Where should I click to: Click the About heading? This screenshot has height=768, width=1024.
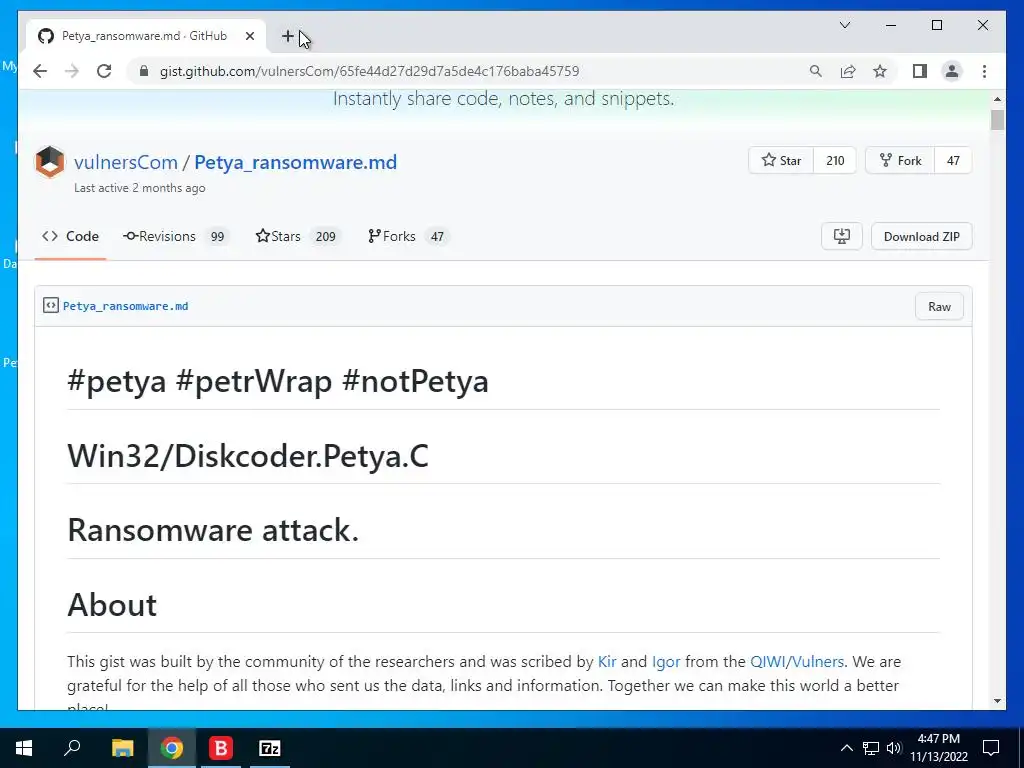pyautogui.click(x=112, y=605)
